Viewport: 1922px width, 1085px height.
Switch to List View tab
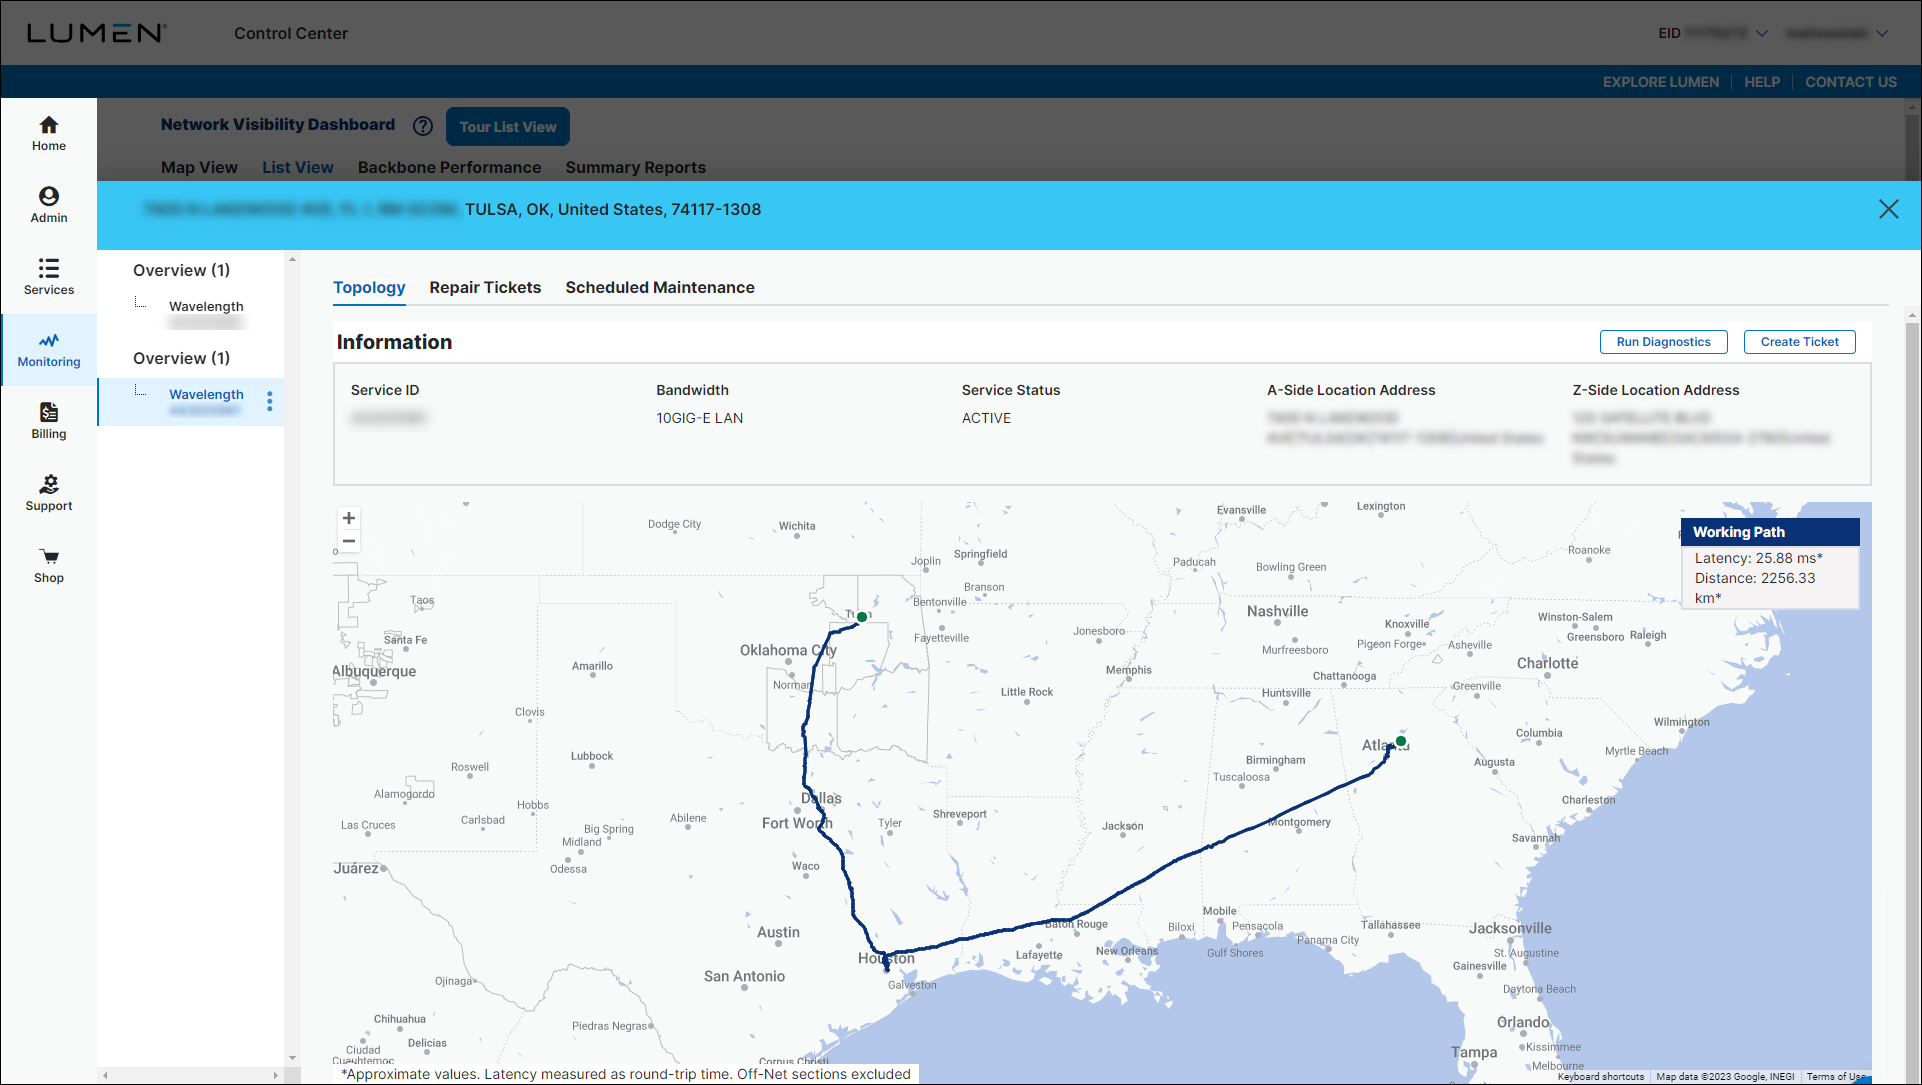click(297, 166)
